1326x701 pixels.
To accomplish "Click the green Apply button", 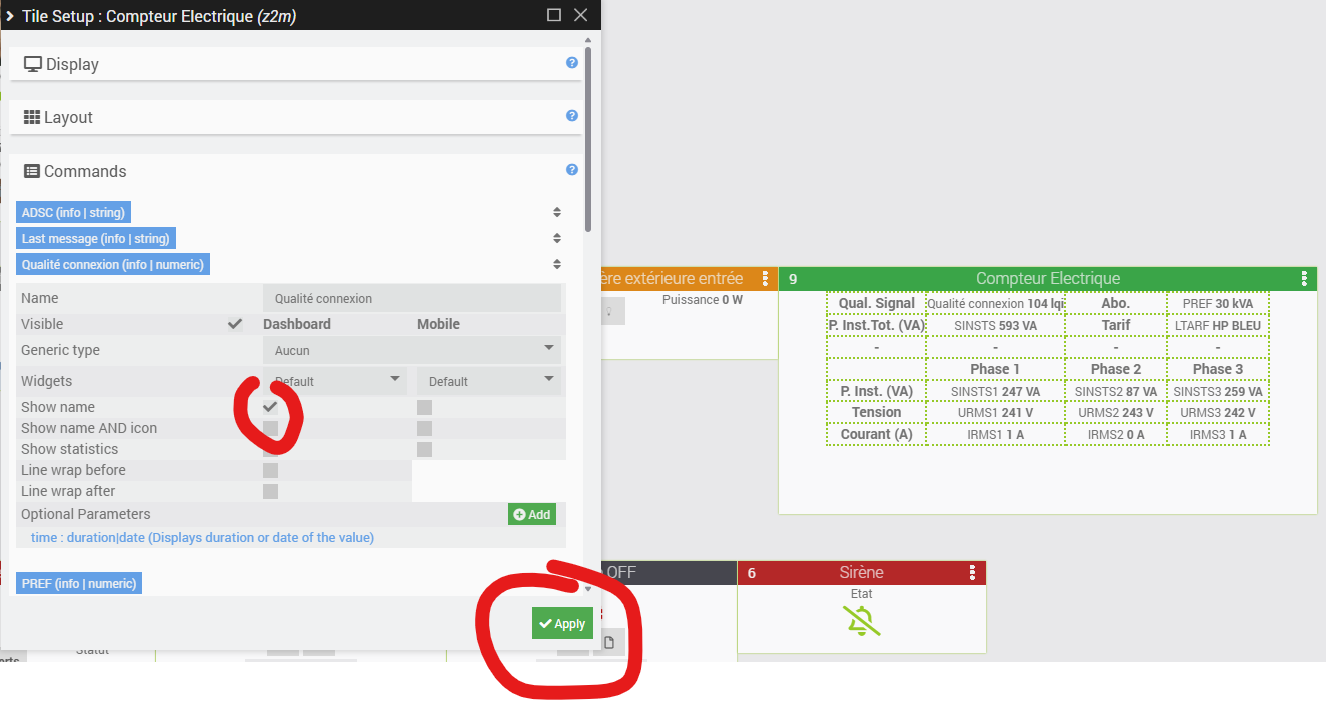I will [562, 623].
